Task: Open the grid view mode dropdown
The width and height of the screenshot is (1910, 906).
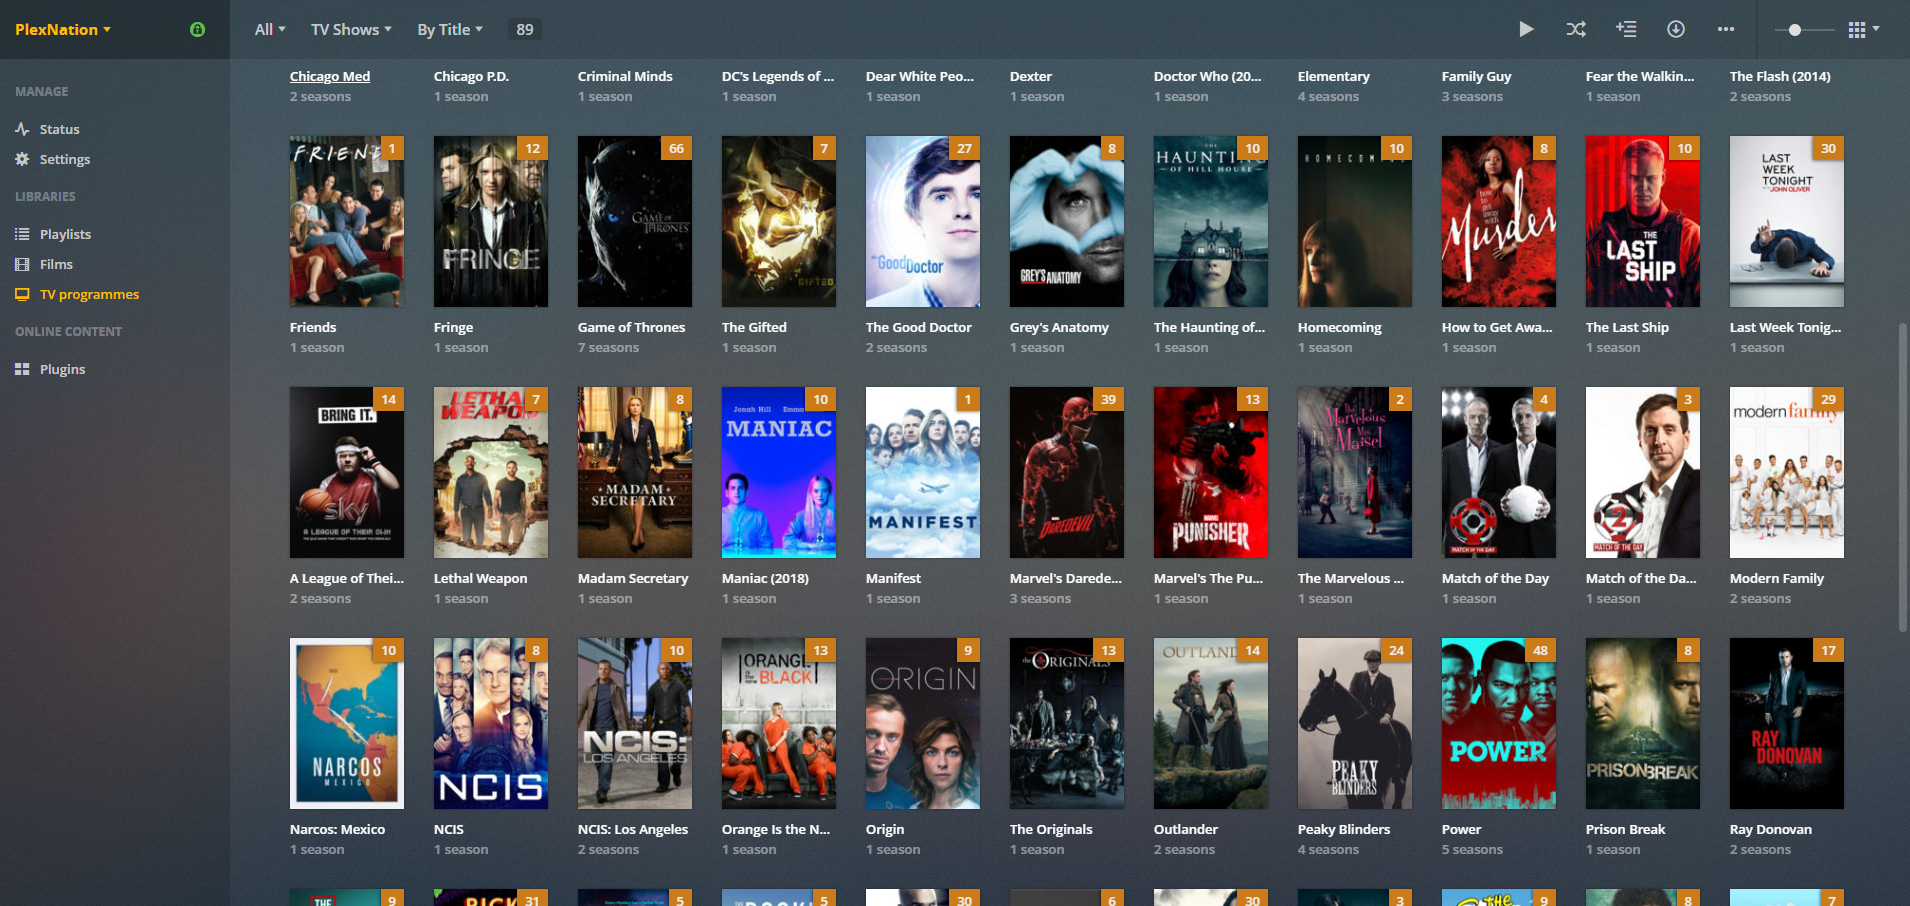Action: point(1864,29)
